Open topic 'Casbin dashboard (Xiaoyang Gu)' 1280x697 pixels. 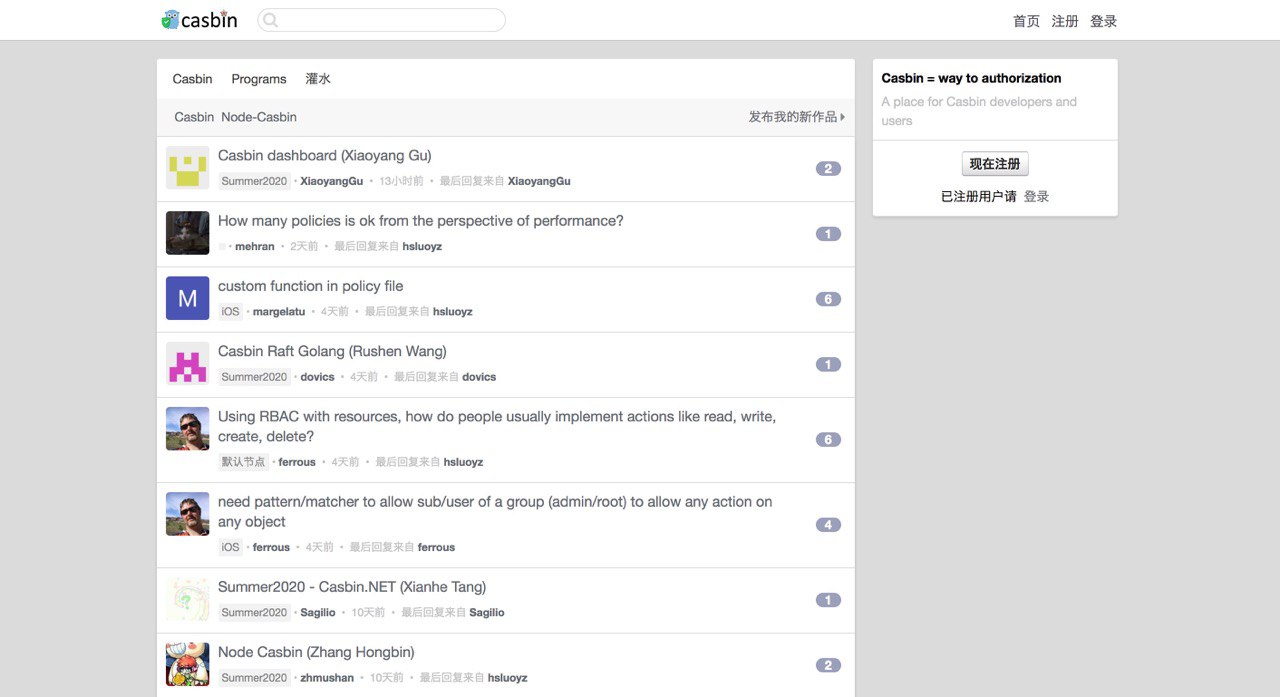tap(325, 156)
